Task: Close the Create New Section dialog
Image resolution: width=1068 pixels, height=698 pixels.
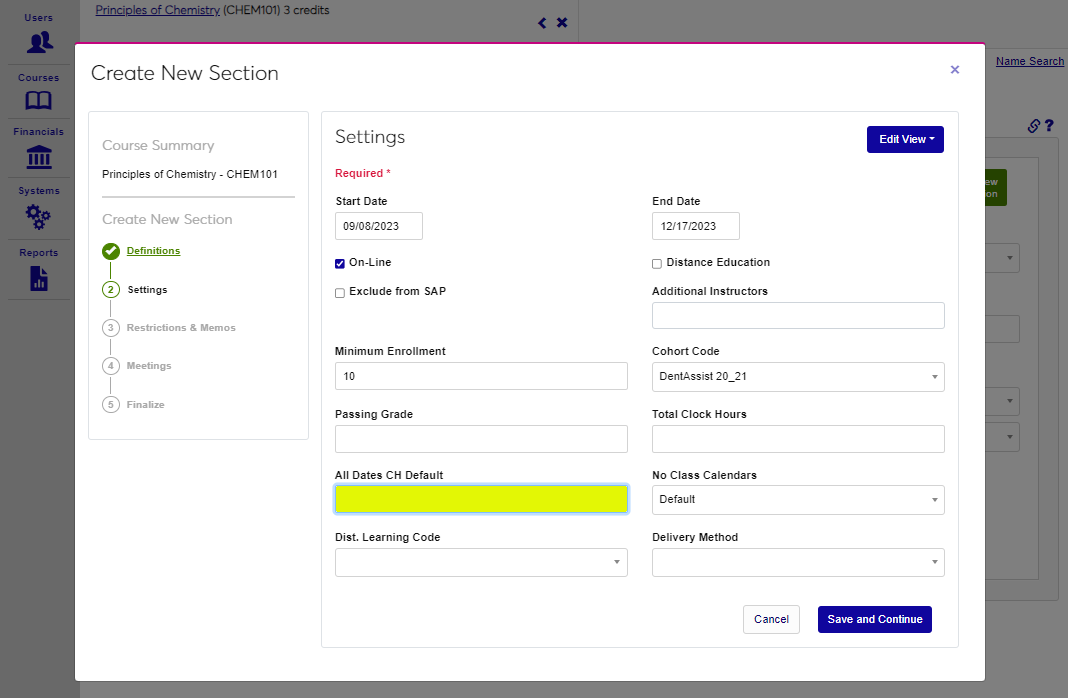Action: coord(954,70)
